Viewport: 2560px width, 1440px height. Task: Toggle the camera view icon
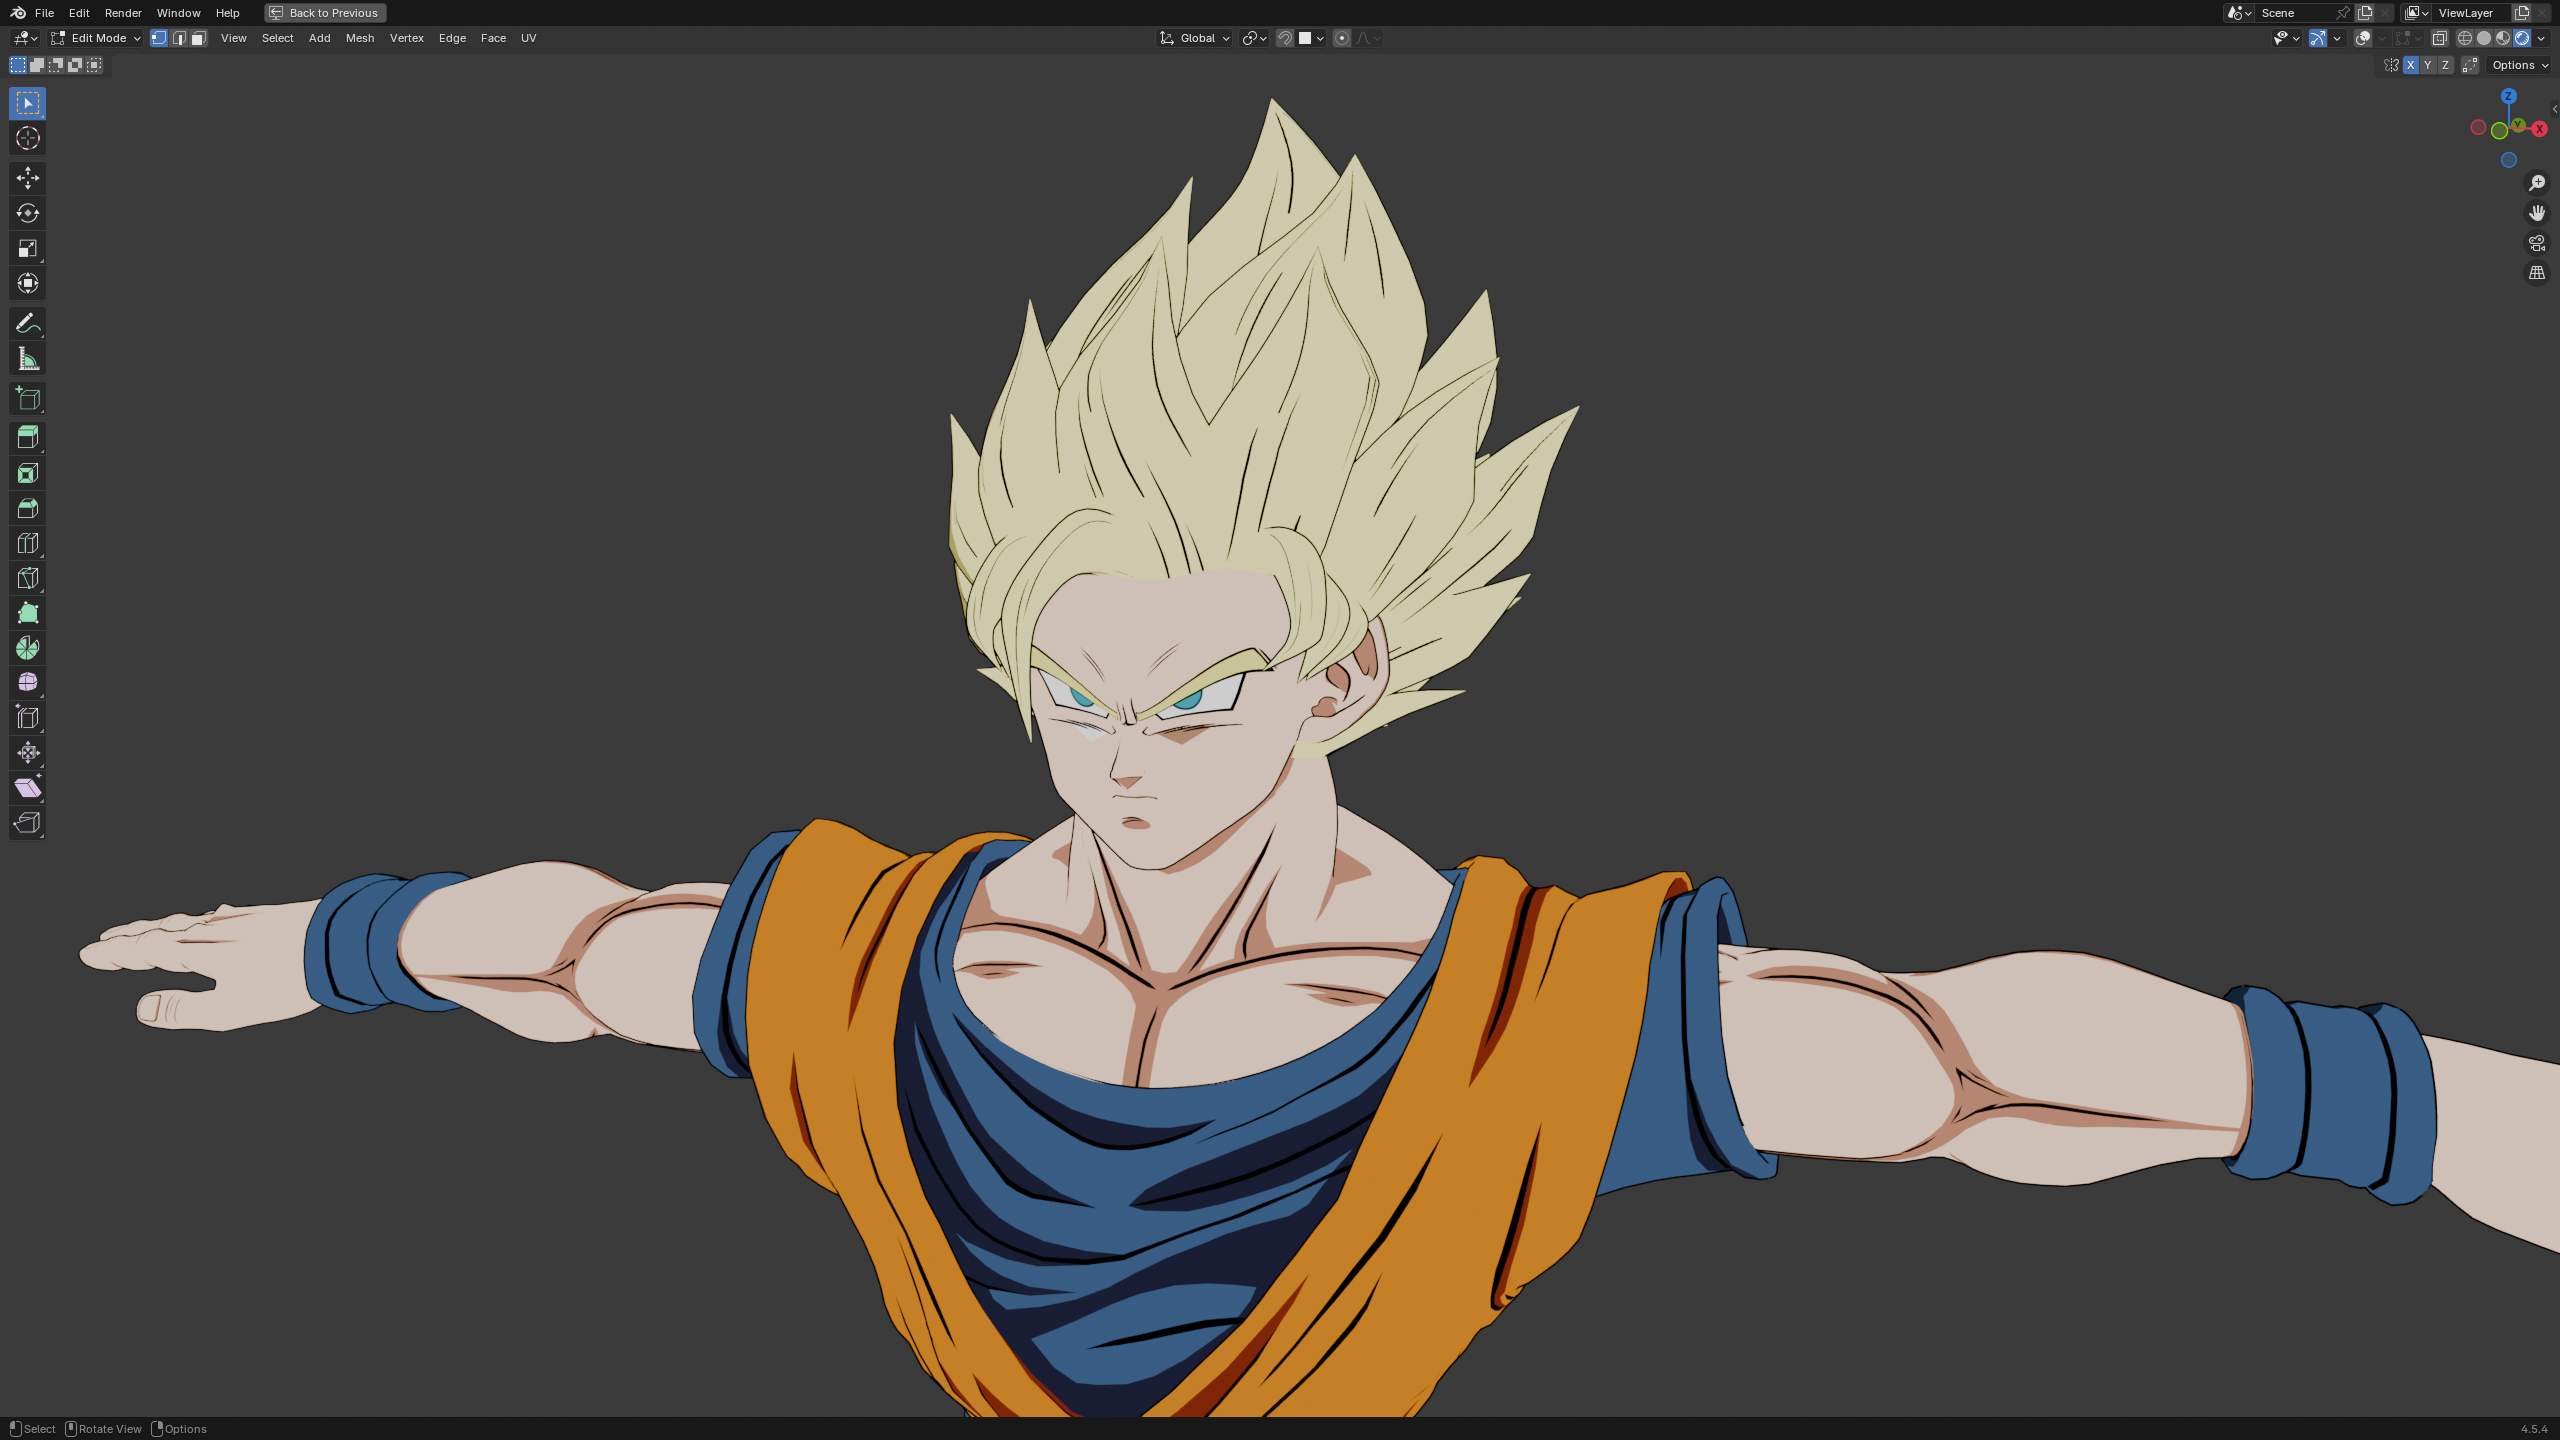click(2537, 243)
